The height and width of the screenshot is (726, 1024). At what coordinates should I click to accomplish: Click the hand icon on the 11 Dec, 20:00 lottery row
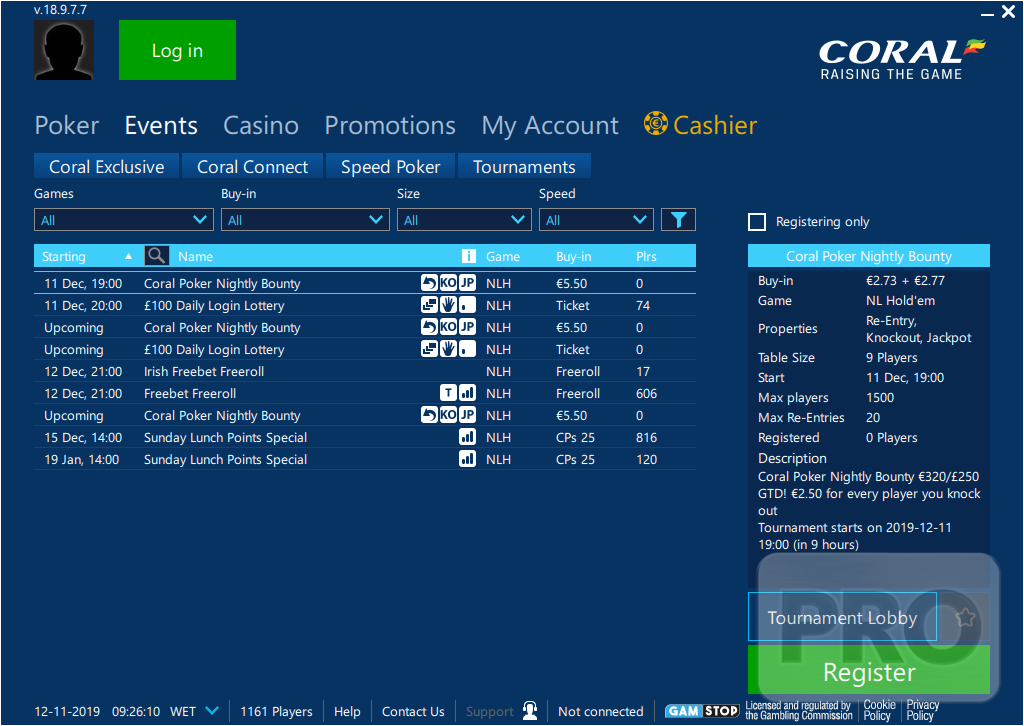tap(448, 305)
